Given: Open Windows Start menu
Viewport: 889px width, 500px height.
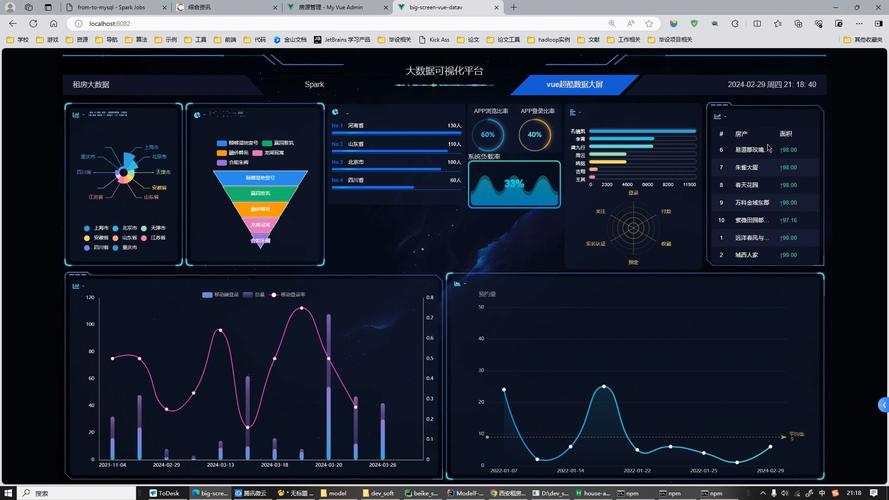Looking at the screenshot, I should coord(8,493).
